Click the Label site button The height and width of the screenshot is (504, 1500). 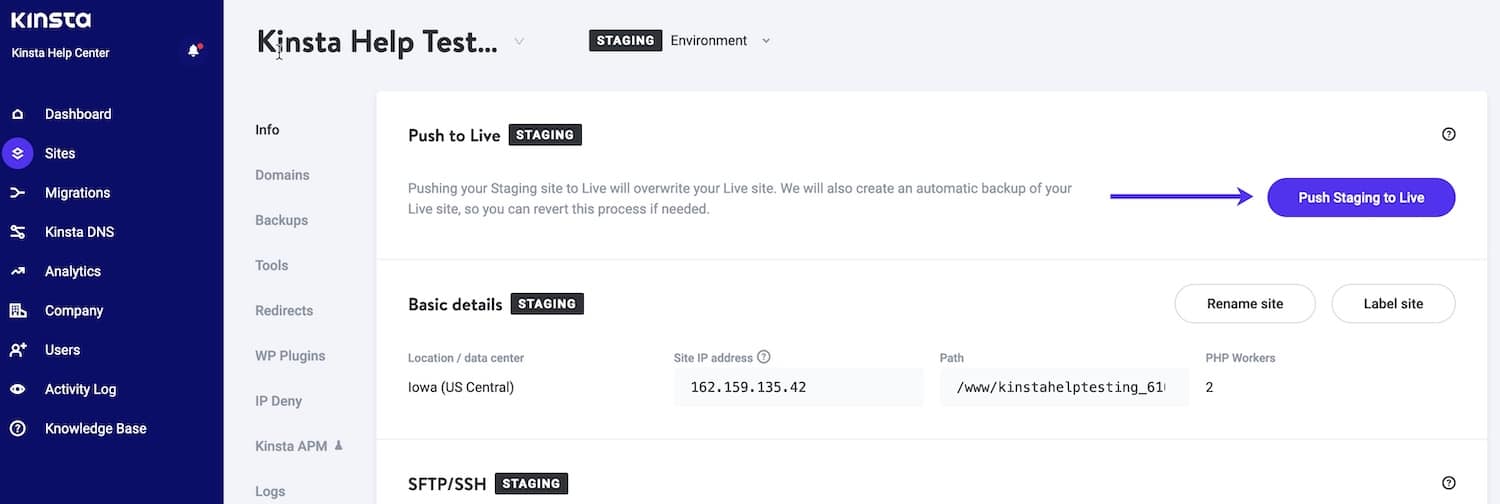[1393, 304]
